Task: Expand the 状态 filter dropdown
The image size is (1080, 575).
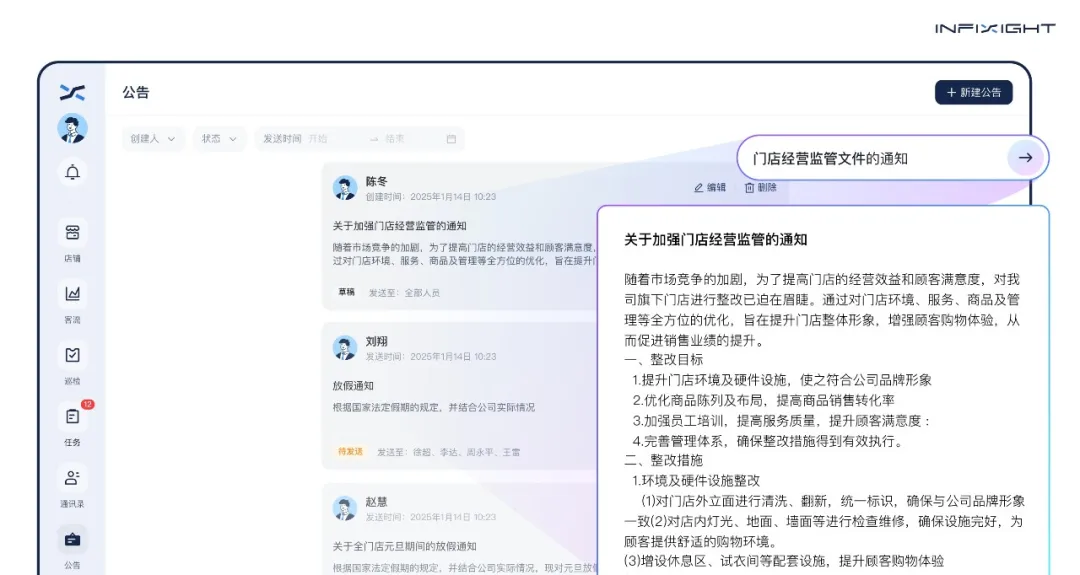Action: [x=219, y=139]
